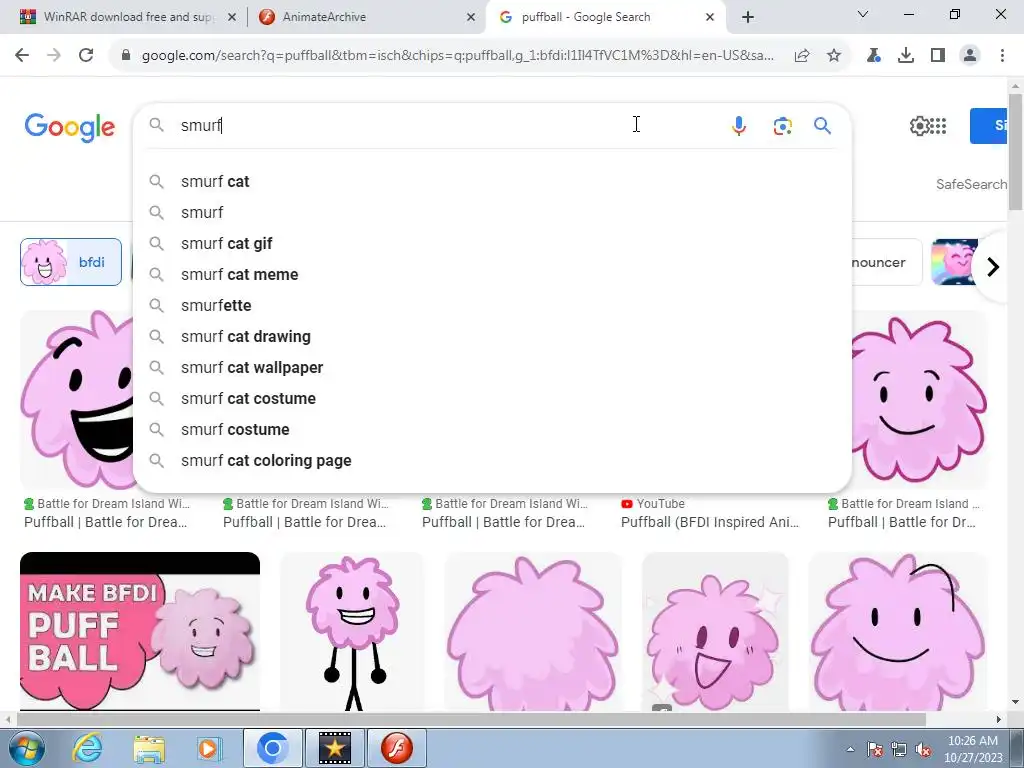Viewport: 1024px width, 768px height.
Task: Choose the 'smurf cat' suggestion
Action: click(492, 182)
